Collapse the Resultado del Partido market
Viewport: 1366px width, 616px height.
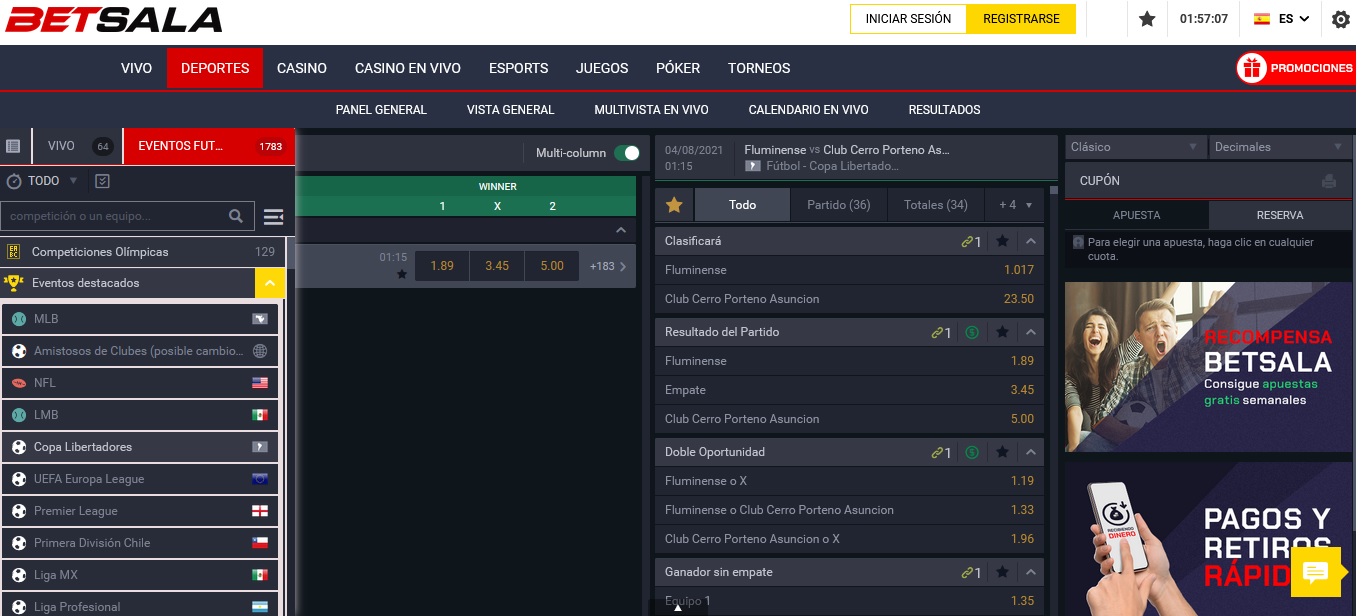1030,332
